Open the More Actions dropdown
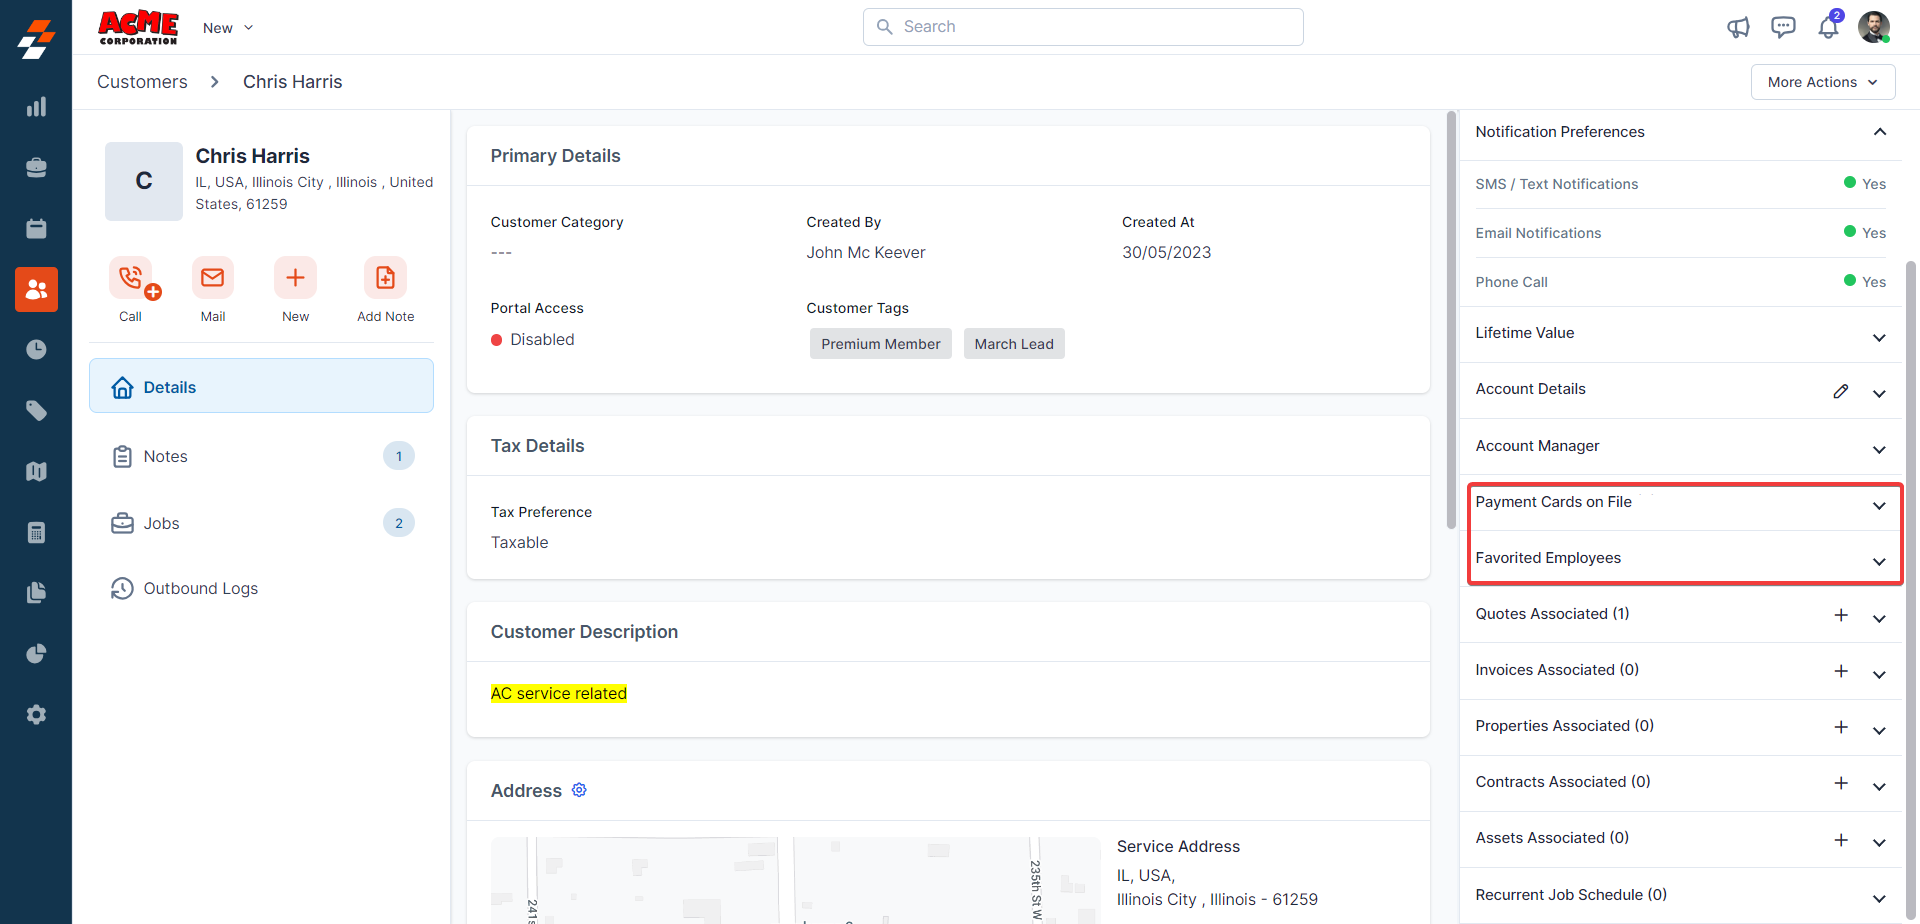Viewport: 1920px width, 924px height. pos(1822,82)
